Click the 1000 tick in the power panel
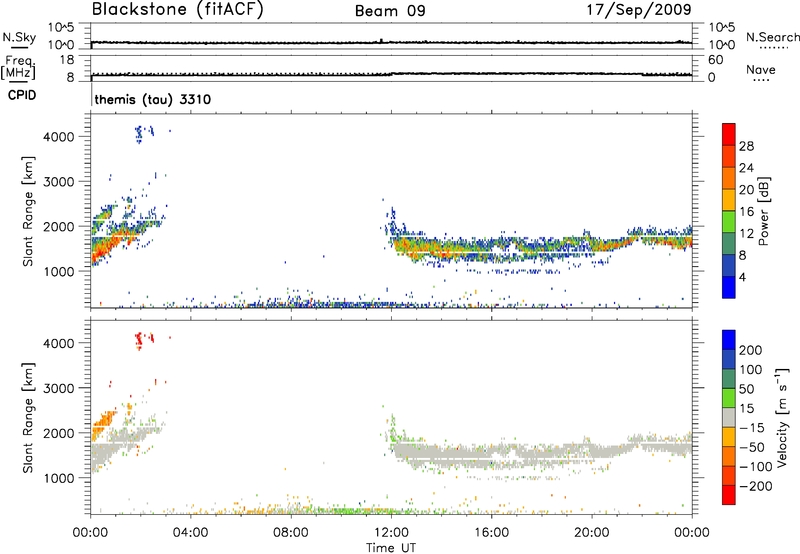 59,271
